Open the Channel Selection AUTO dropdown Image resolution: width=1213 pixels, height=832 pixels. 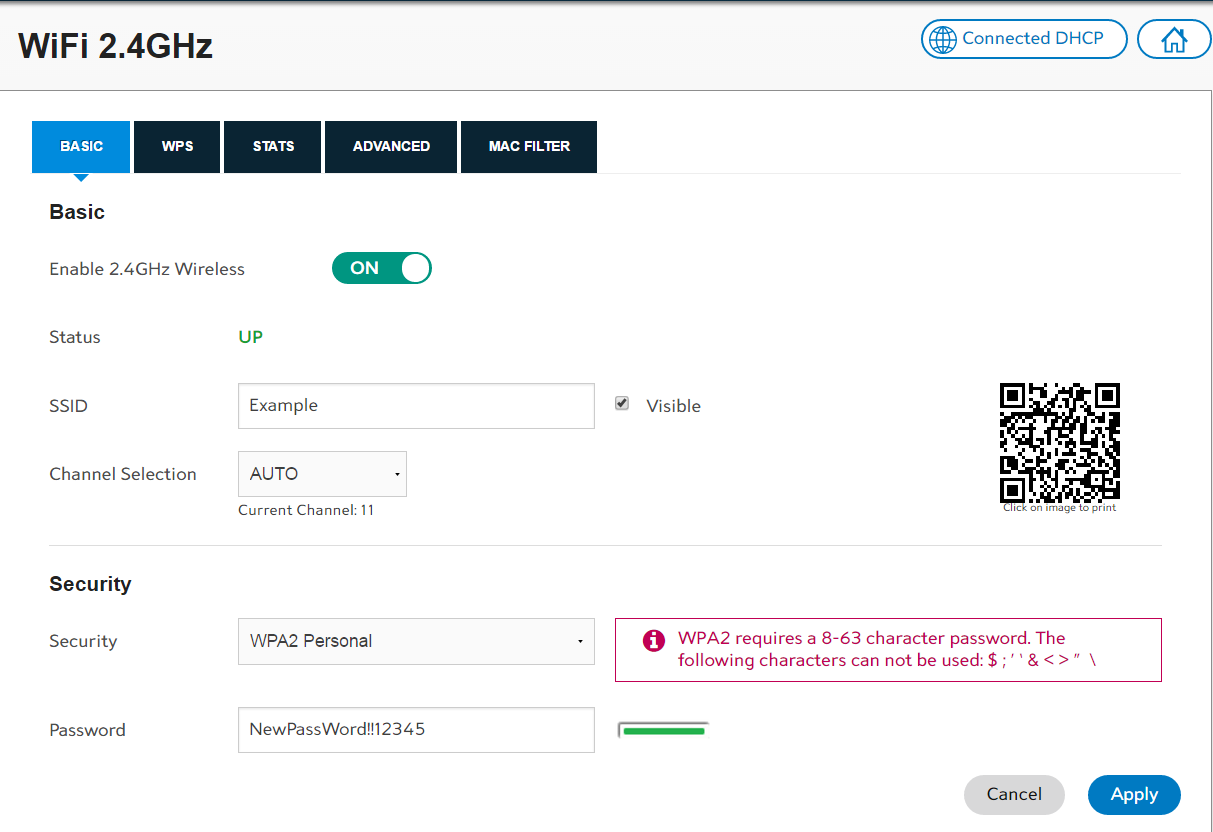click(x=322, y=474)
